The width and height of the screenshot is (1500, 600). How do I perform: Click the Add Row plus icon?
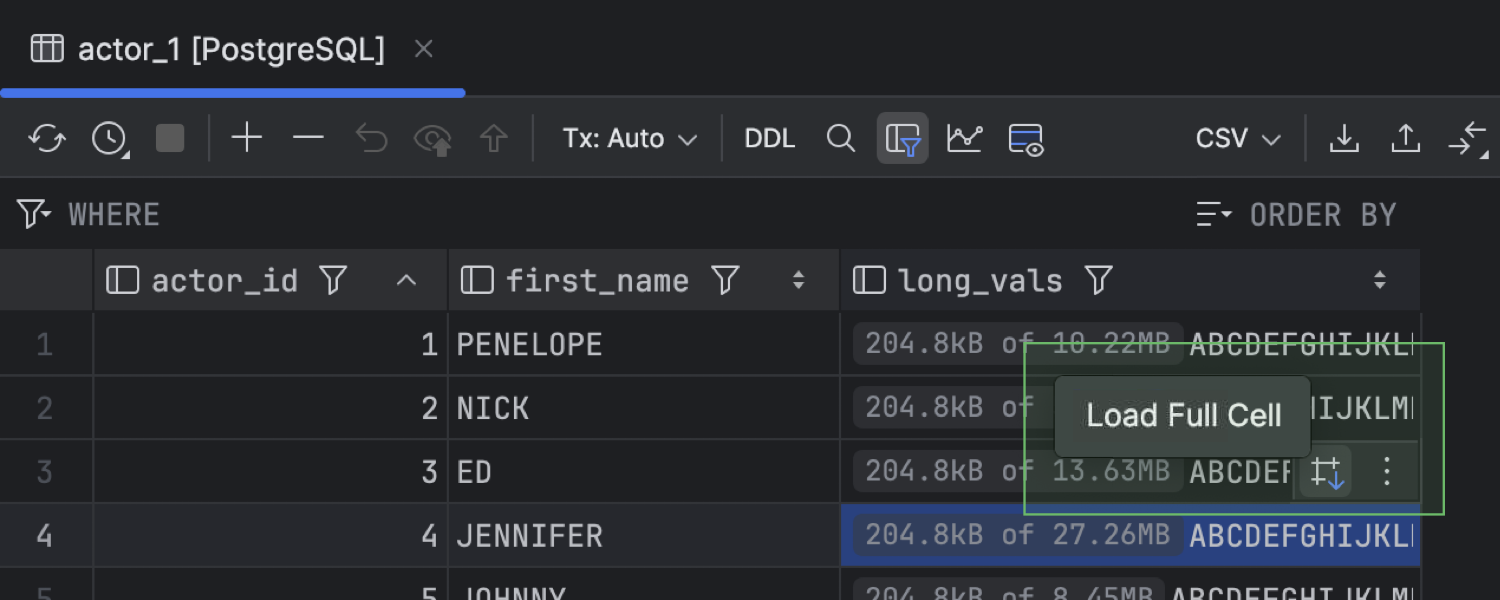point(246,138)
